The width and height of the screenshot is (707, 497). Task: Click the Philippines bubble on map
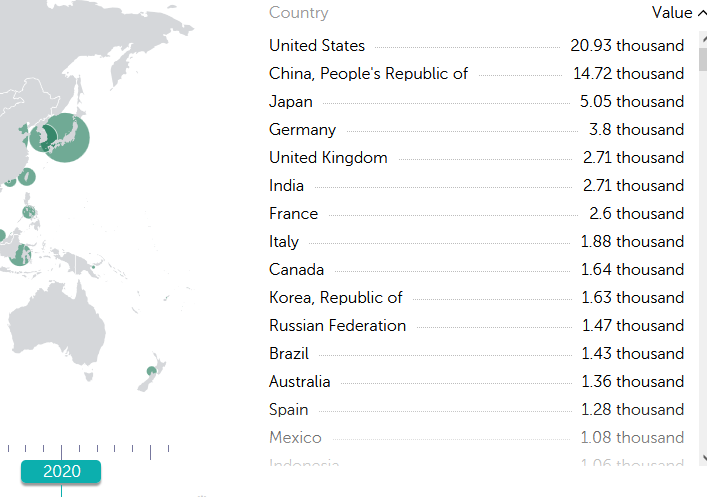(29, 212)
